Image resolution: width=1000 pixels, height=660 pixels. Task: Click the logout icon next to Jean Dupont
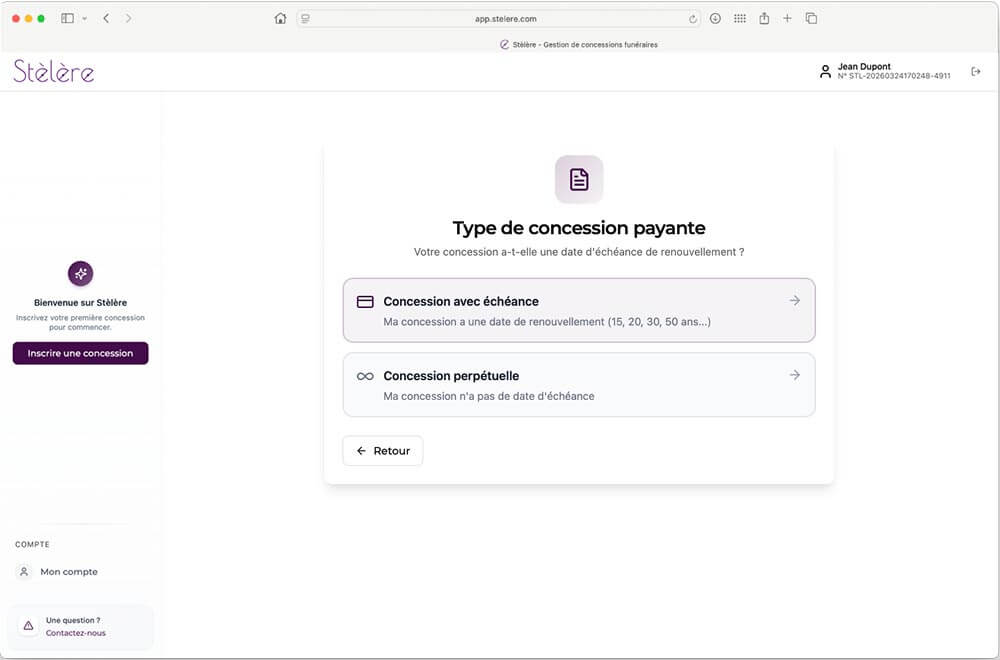point(975,71)
